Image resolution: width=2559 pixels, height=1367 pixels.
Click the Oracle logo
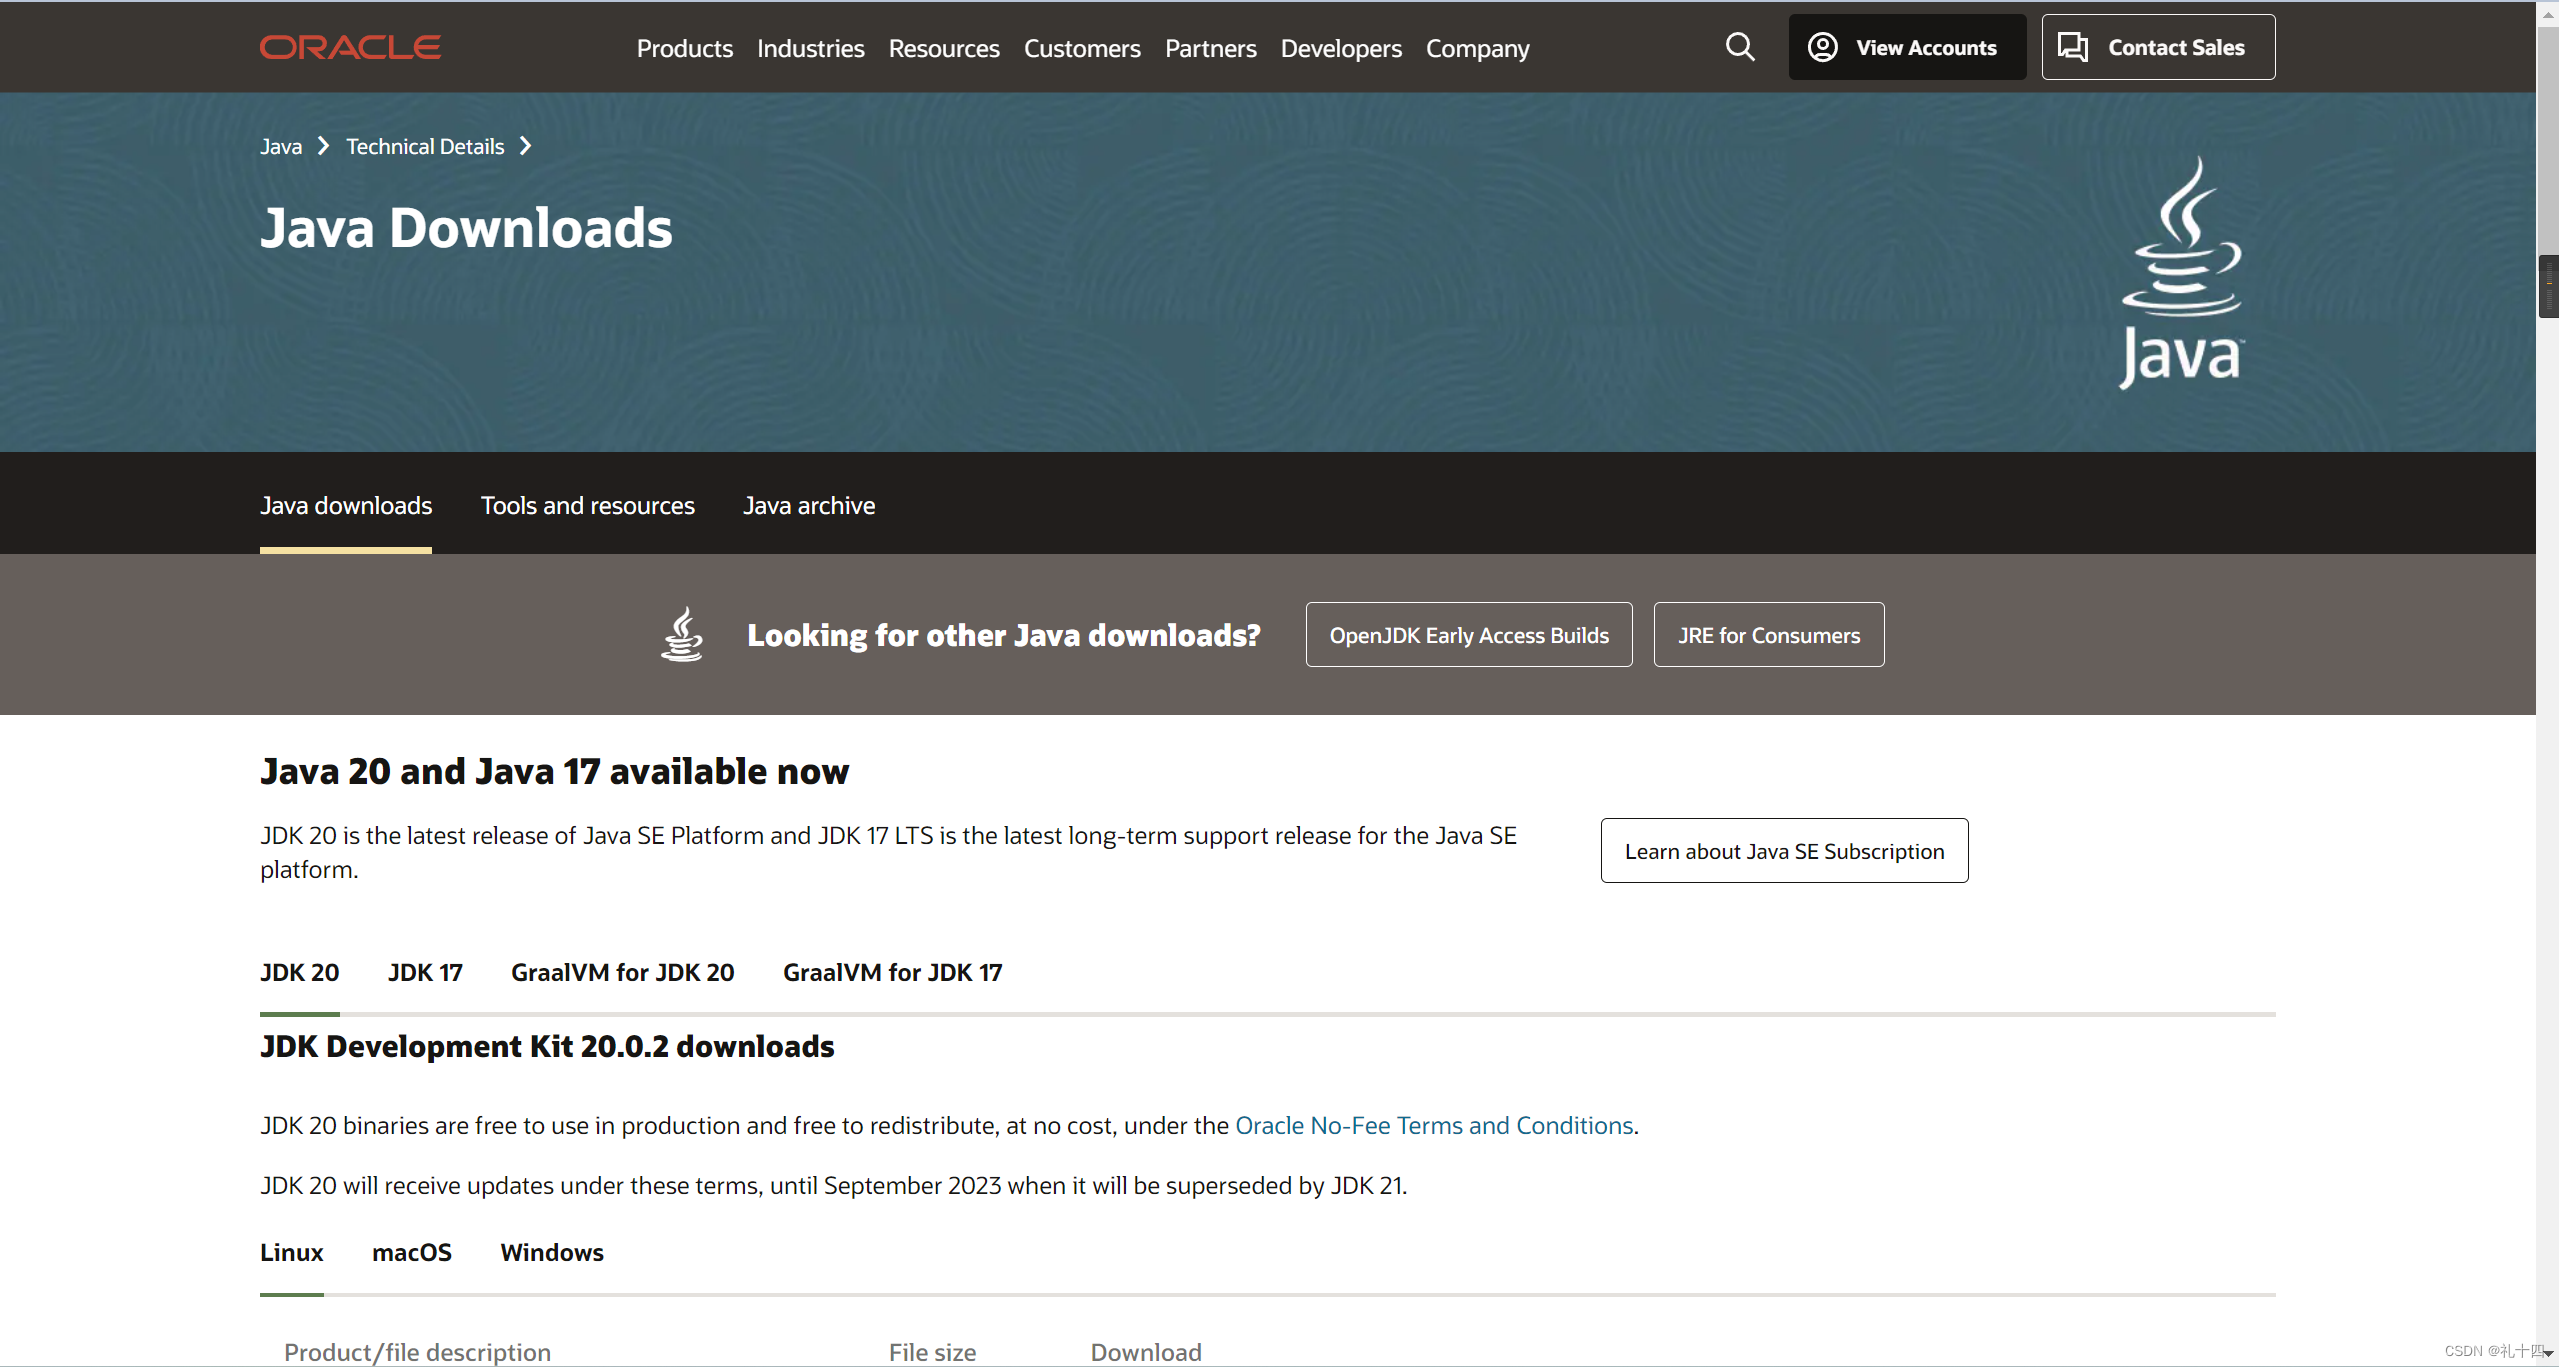coord(350,48)
